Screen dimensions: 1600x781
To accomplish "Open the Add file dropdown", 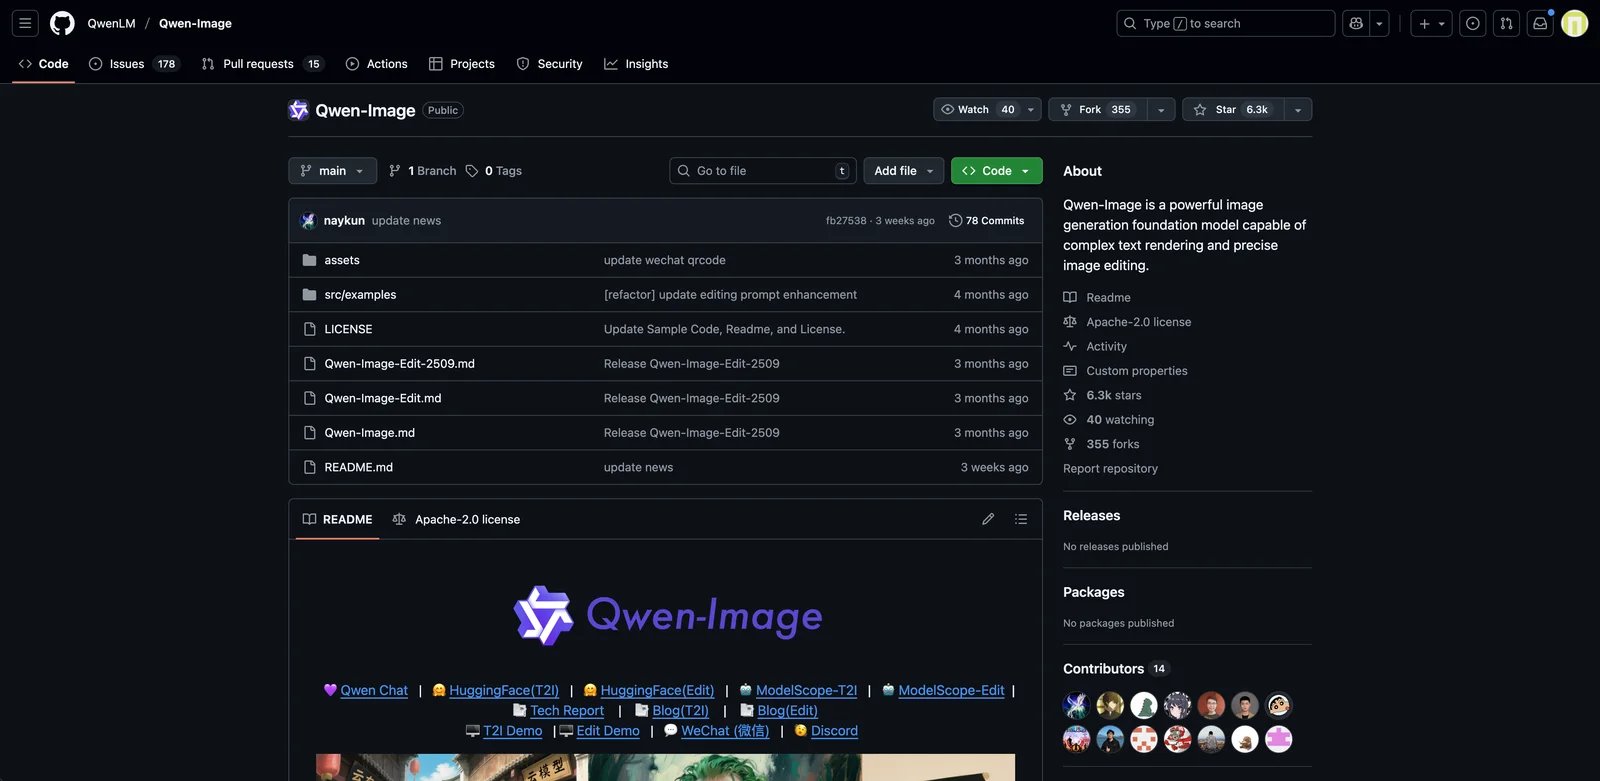I will tap(904, 171).
